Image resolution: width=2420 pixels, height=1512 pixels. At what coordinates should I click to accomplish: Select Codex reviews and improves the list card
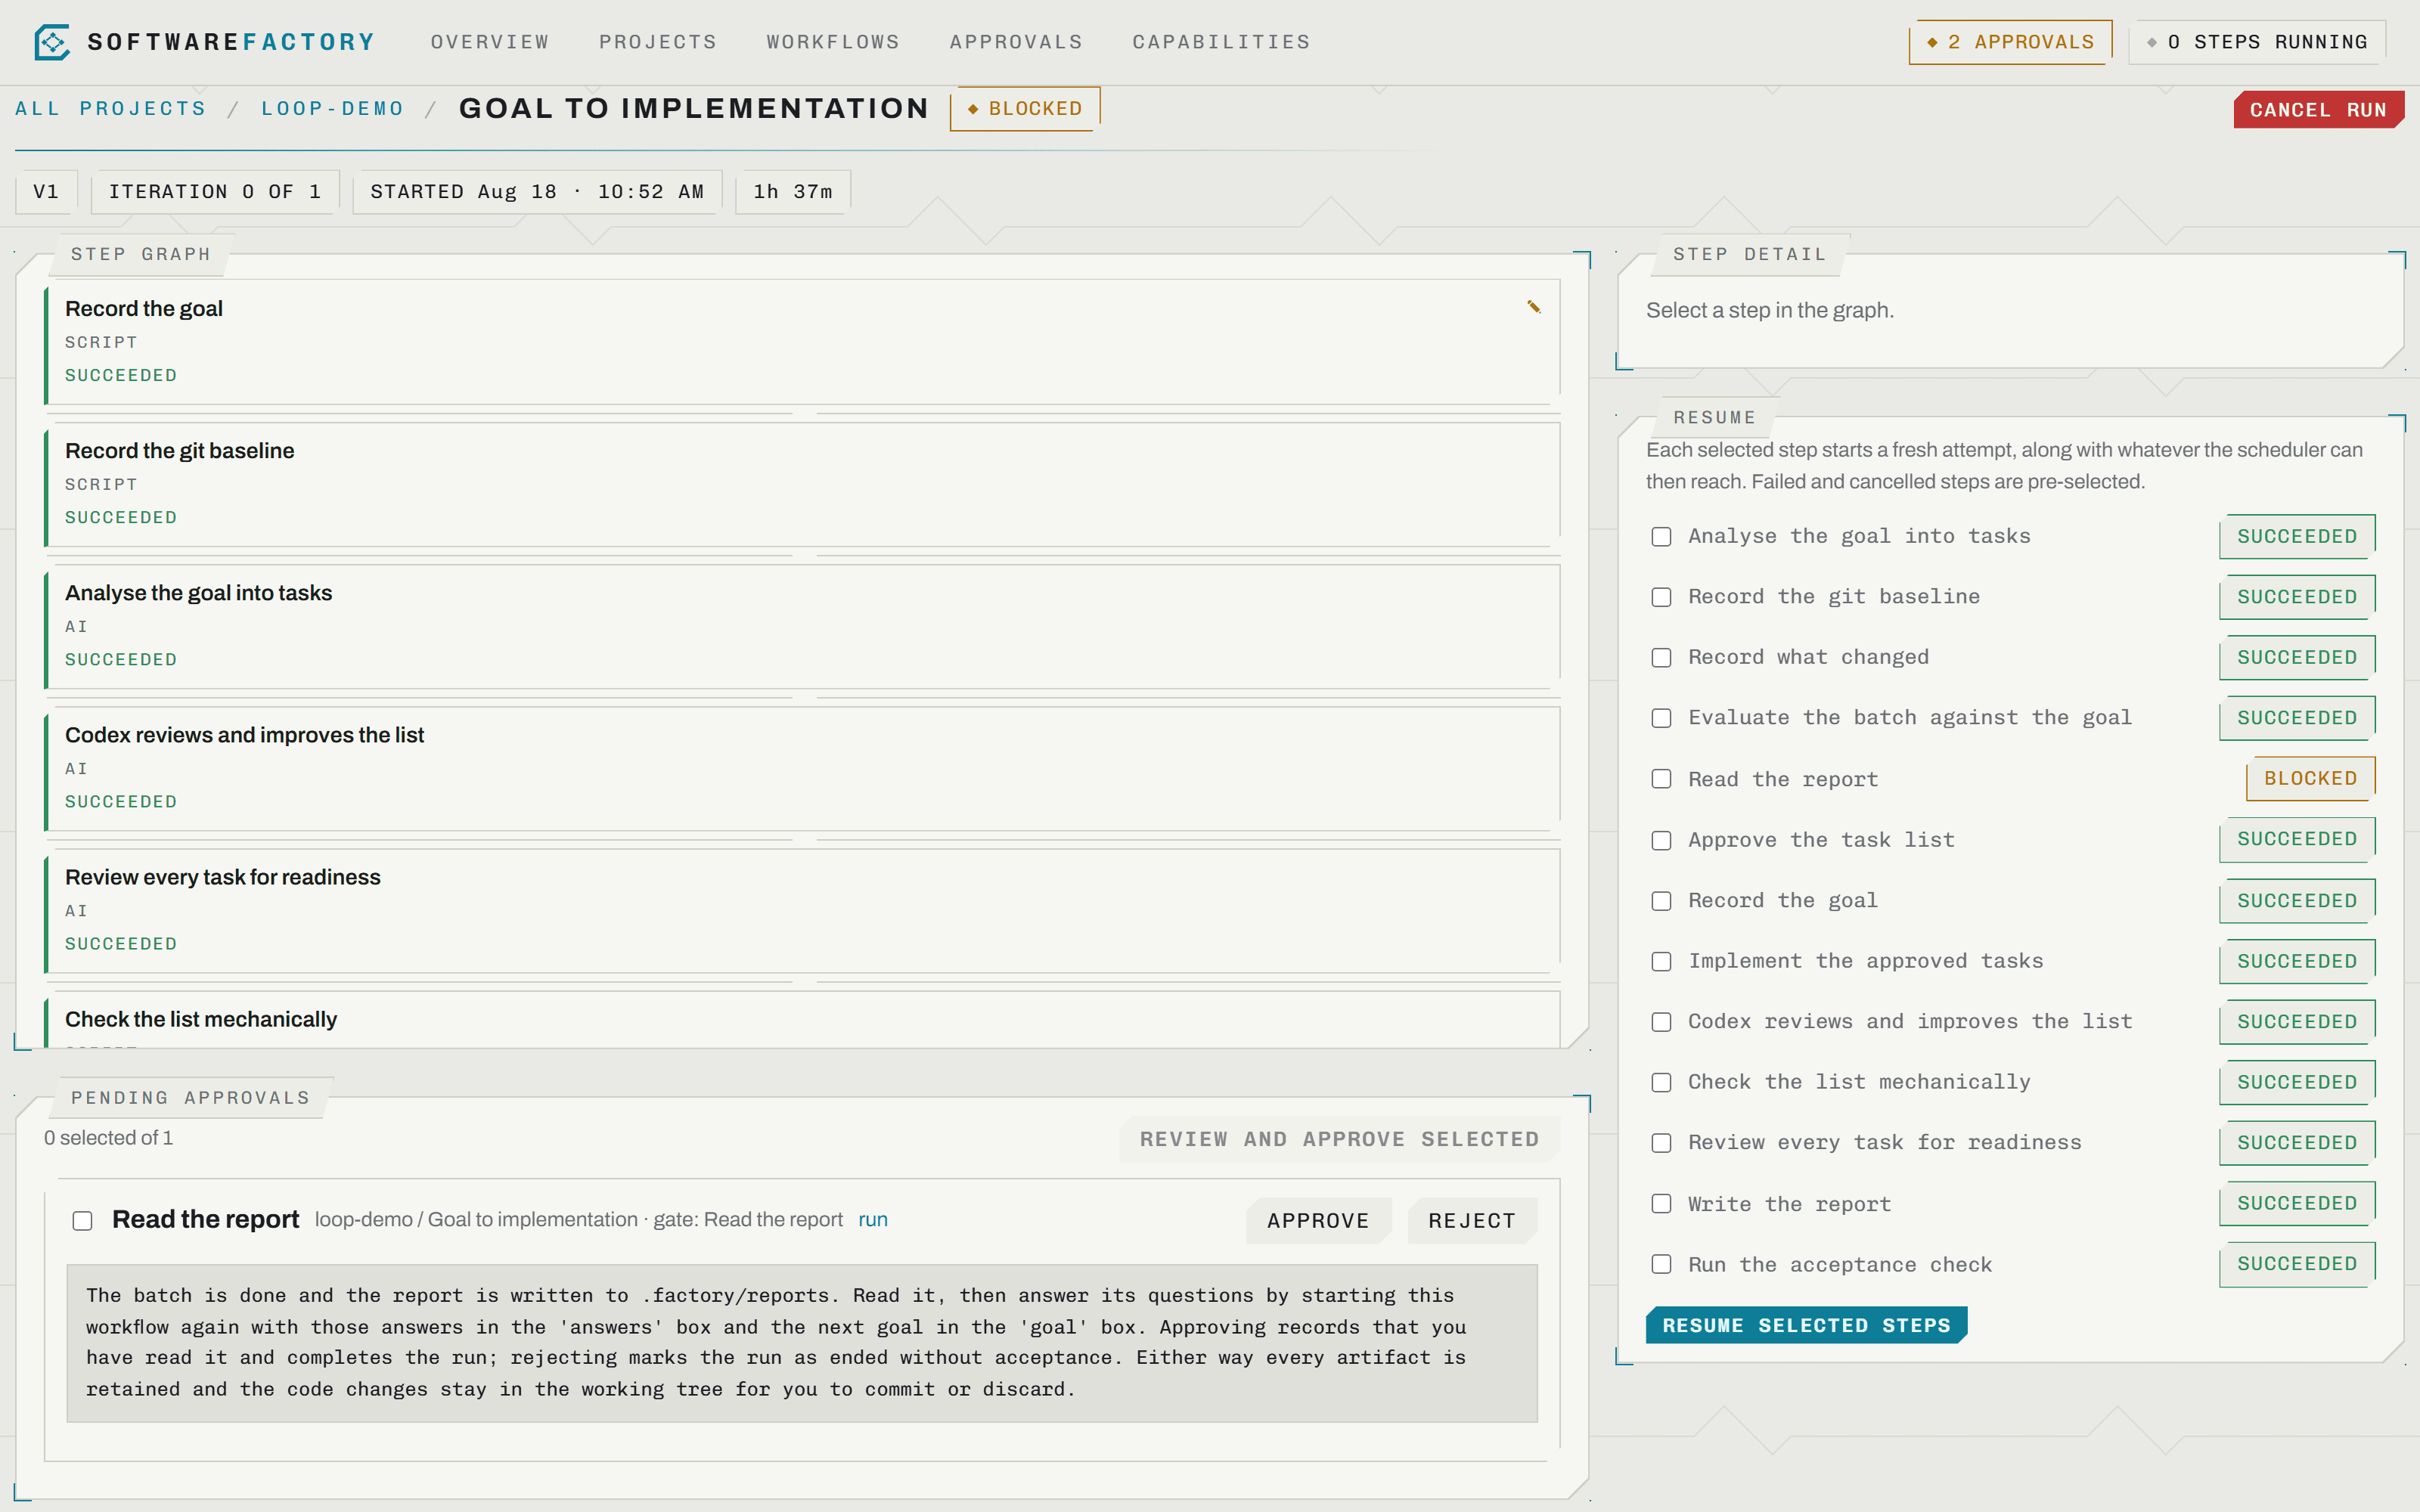[x=803, y=768]
